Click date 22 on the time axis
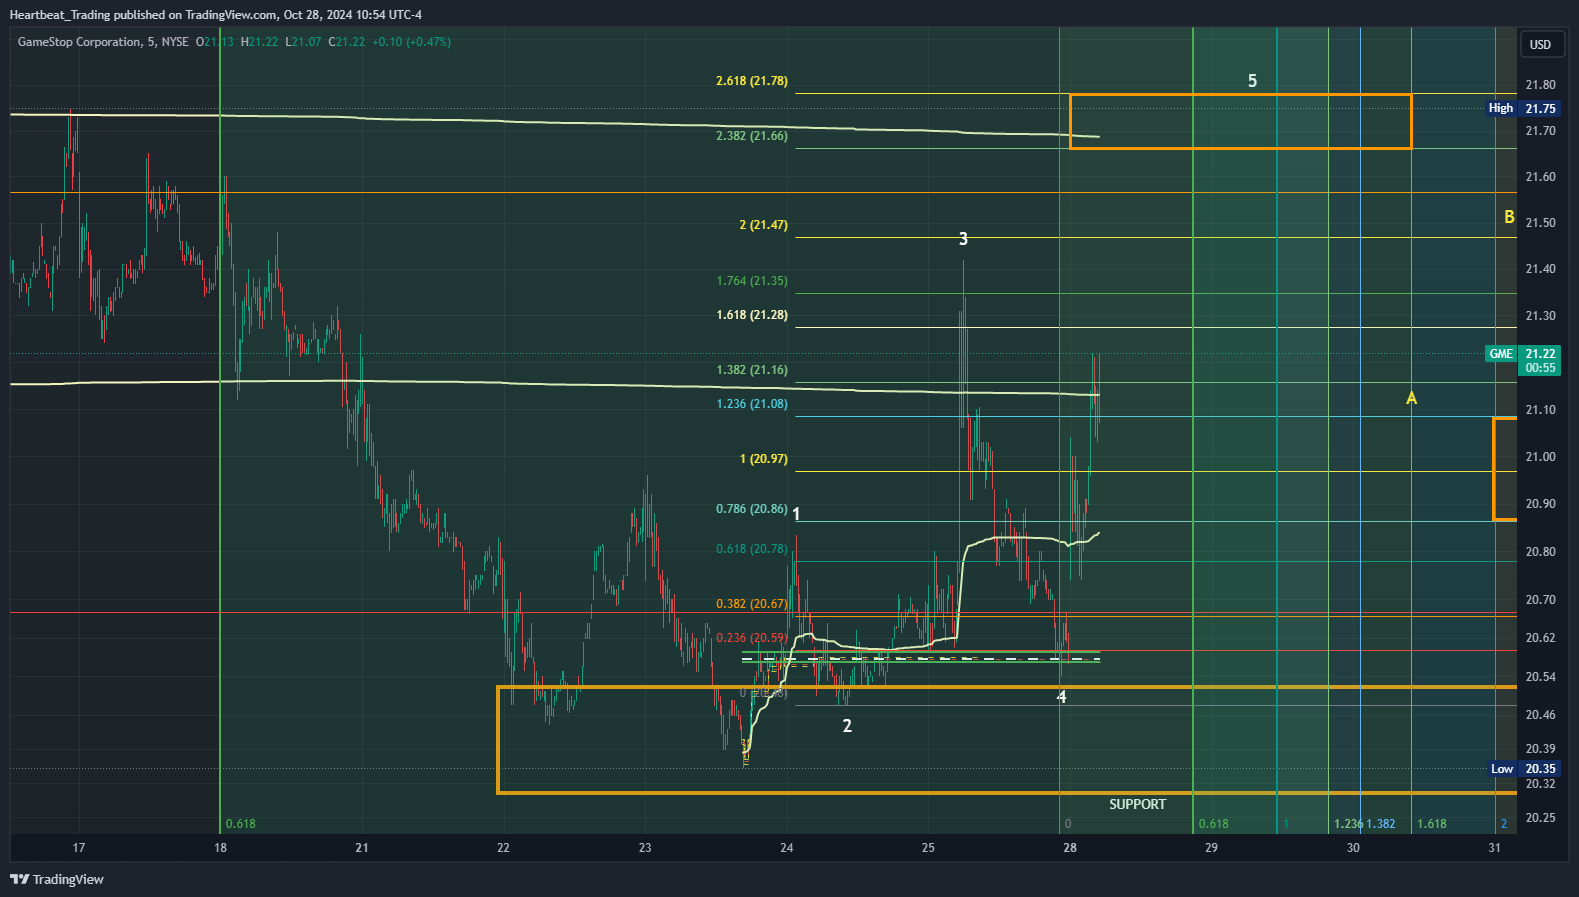The image size is (1579, 897). [x=503, y=848]
